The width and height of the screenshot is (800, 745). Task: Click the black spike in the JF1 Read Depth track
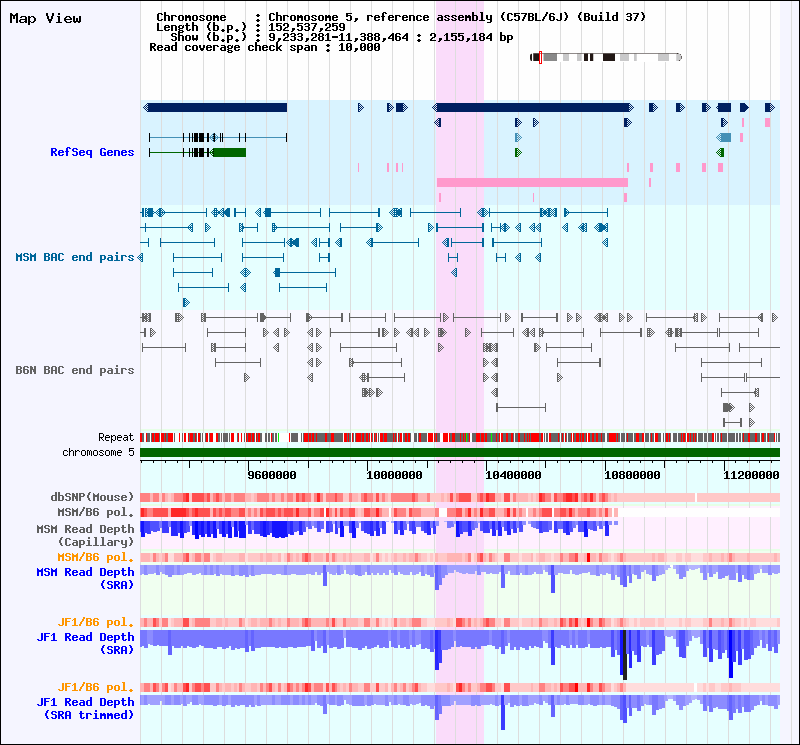click(624, 655)
